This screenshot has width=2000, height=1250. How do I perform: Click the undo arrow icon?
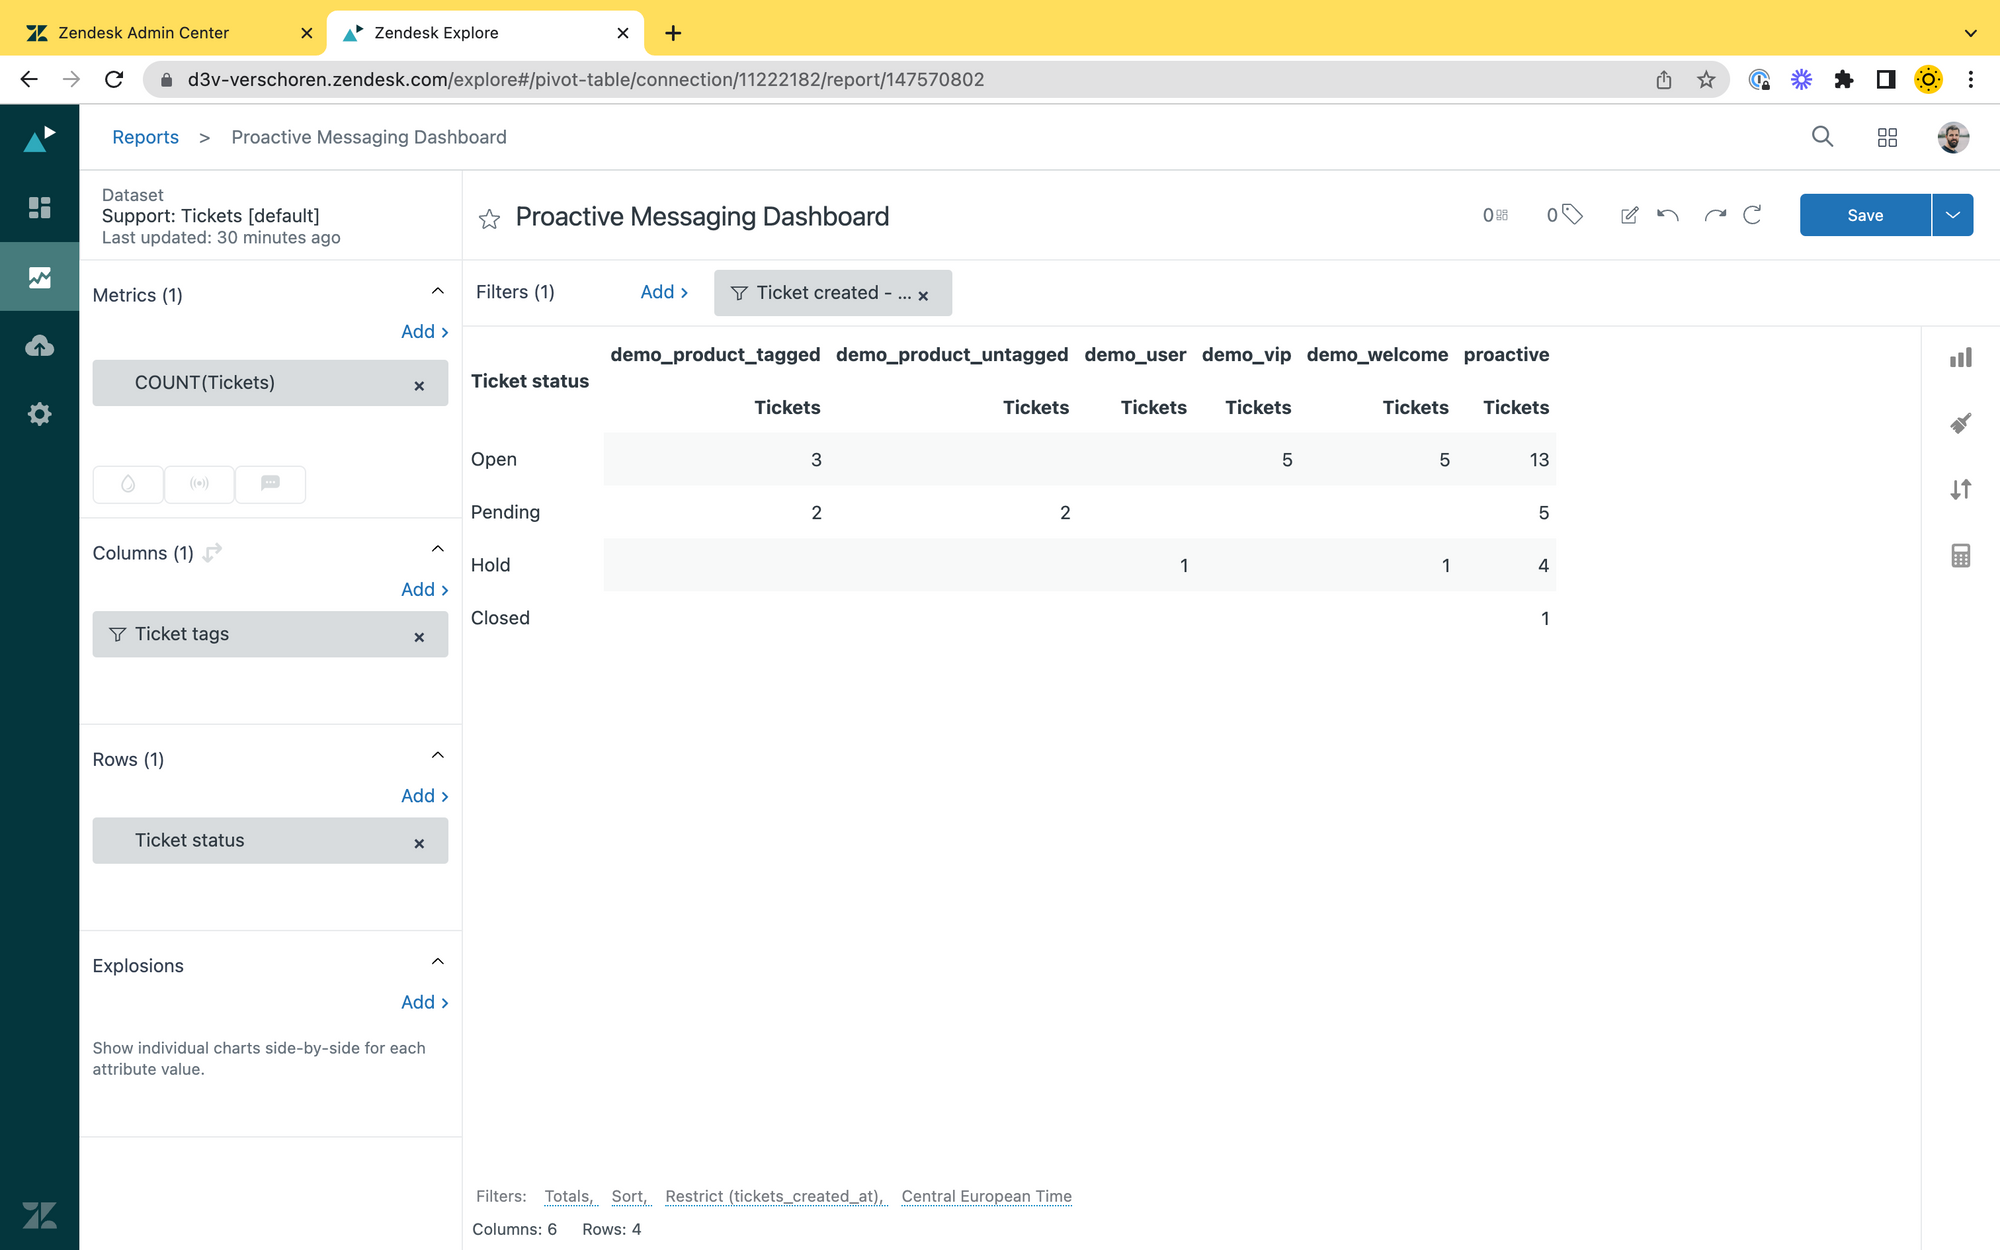(1667, 215)
